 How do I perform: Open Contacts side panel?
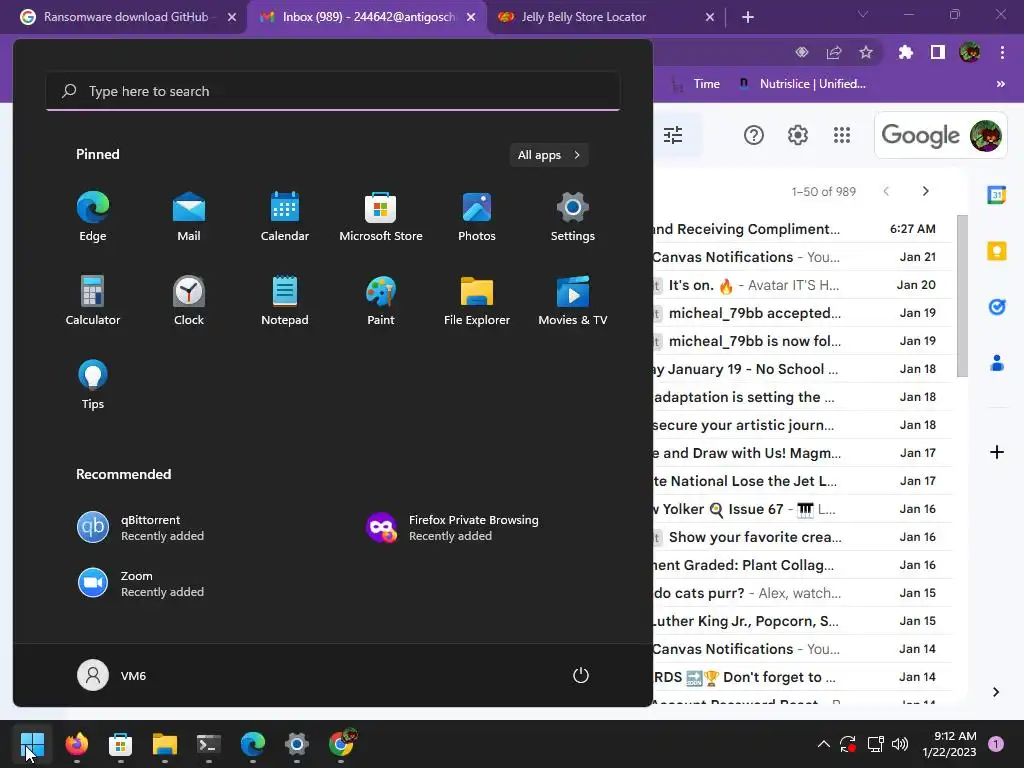coord(997,362)
